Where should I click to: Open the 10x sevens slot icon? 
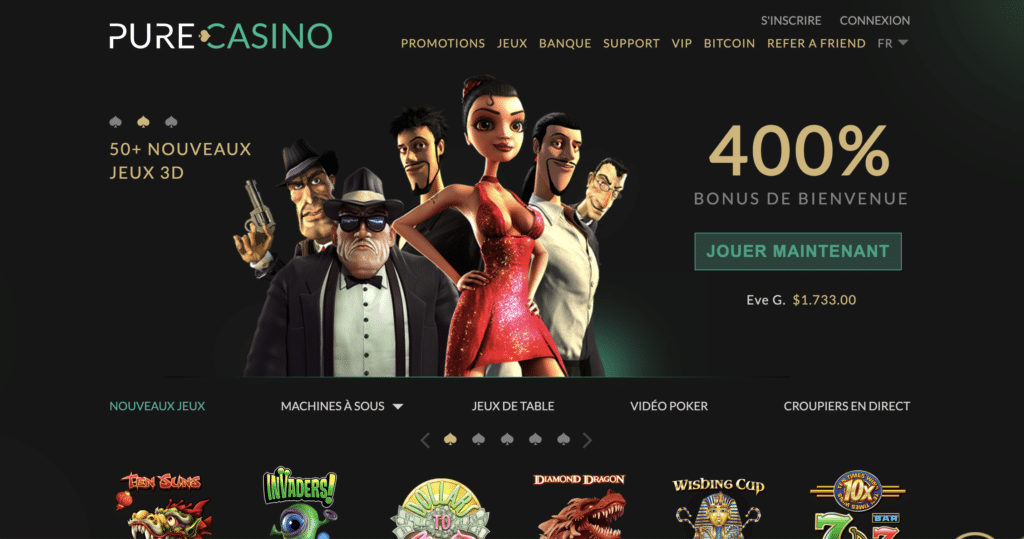[x=857, y=504]
